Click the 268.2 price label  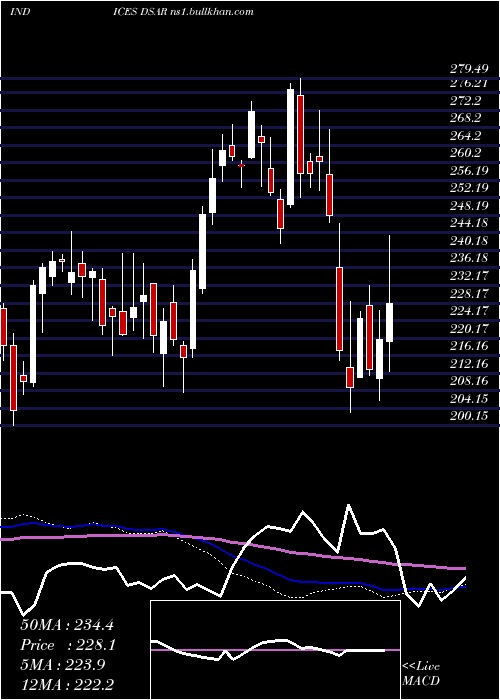[x=466, y=119]
